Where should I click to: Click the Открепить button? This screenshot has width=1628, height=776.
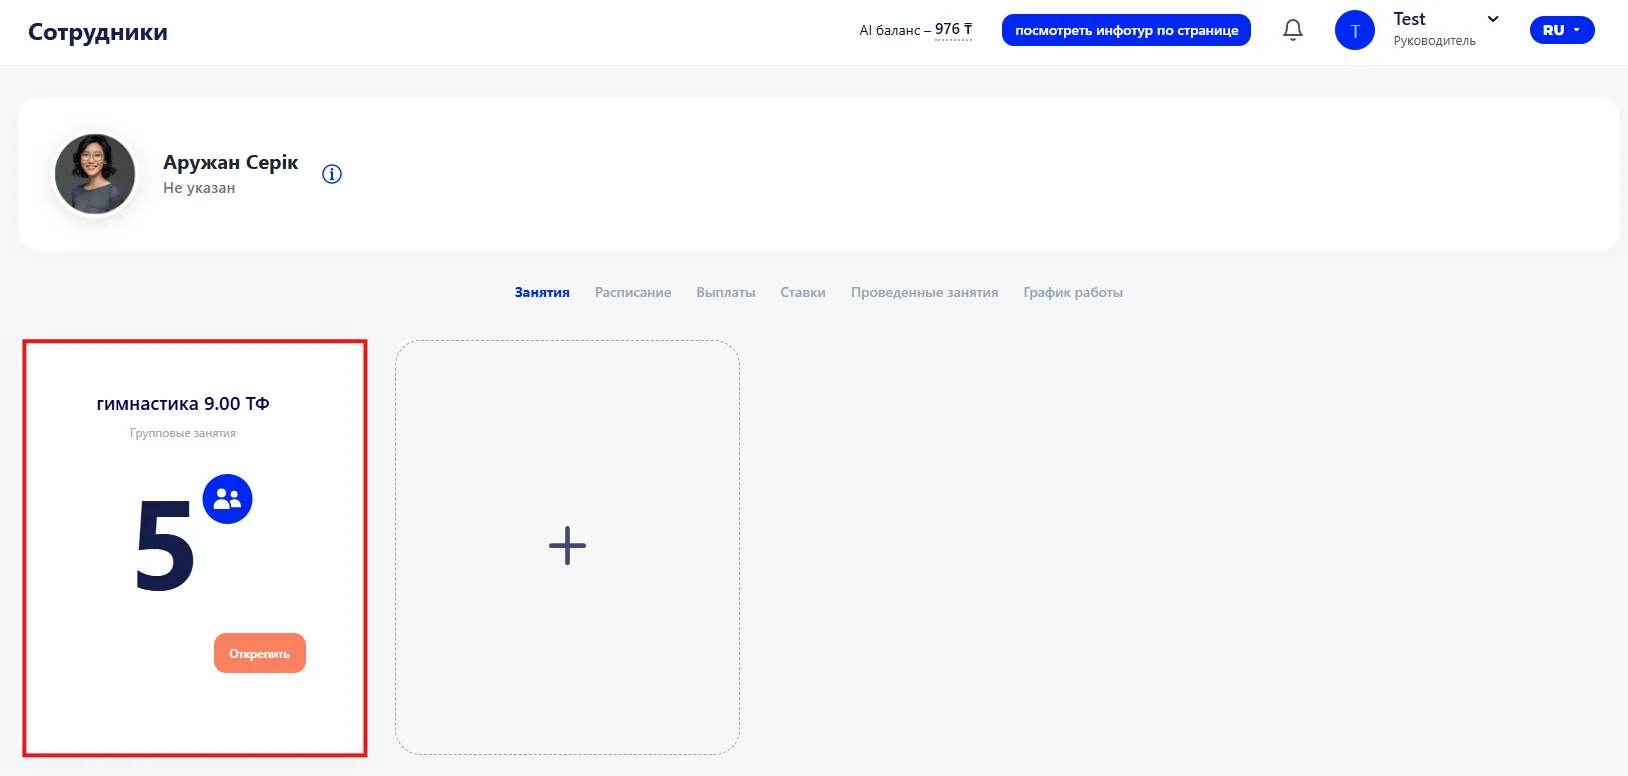pyautogui.click(x=260, y=653)
